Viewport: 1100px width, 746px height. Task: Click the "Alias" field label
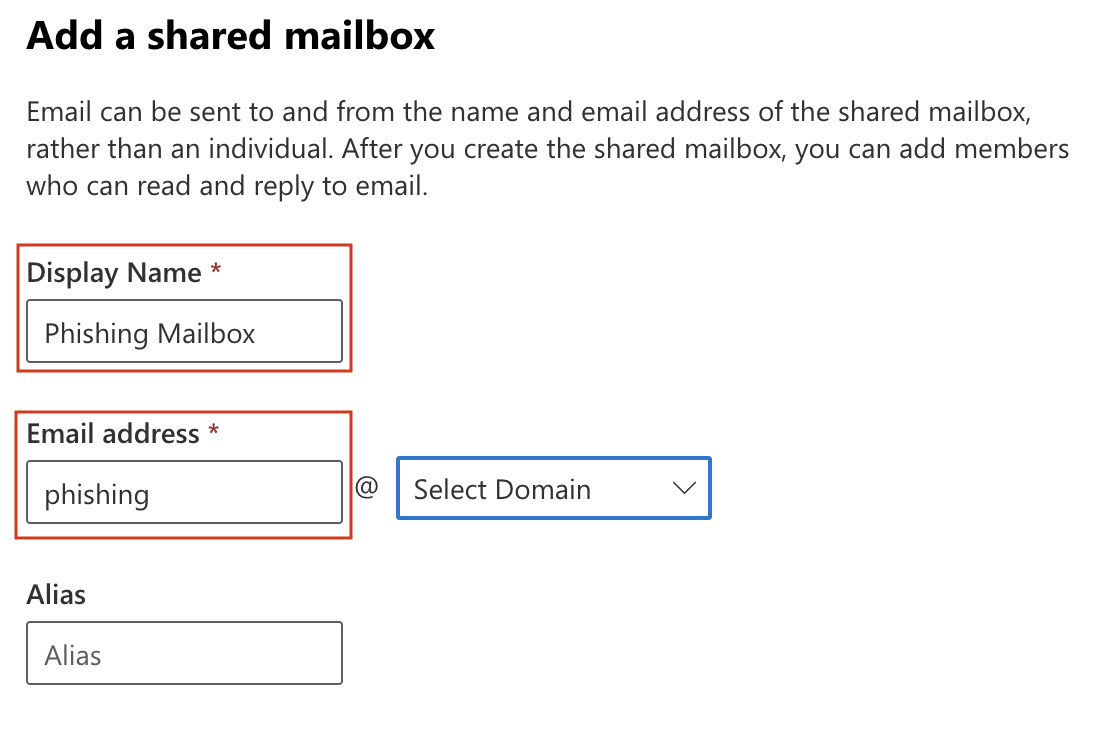[56, 595]
